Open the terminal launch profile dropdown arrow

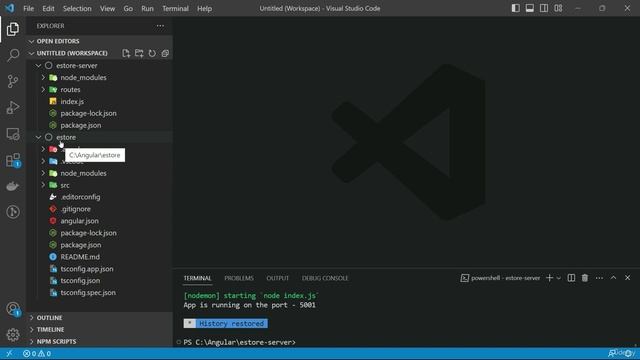tap(559, 278)
